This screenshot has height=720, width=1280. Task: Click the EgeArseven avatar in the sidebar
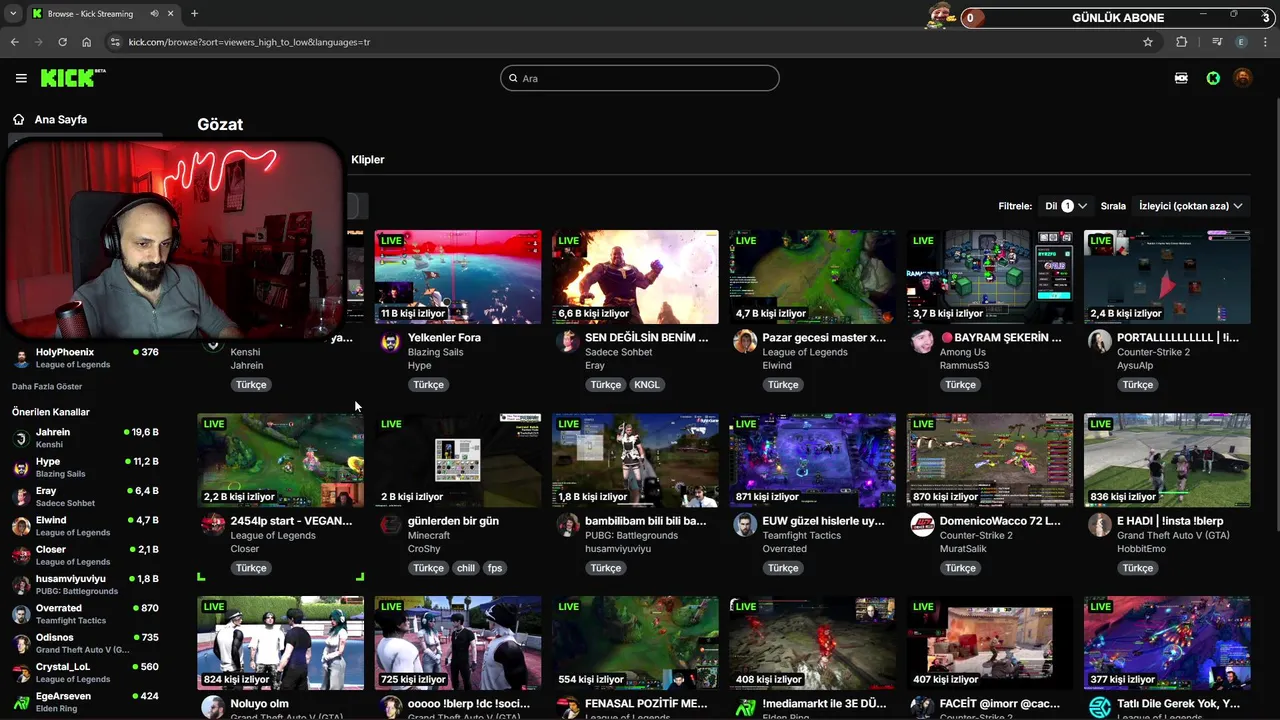pyautogui.click(x=21, y=702)
